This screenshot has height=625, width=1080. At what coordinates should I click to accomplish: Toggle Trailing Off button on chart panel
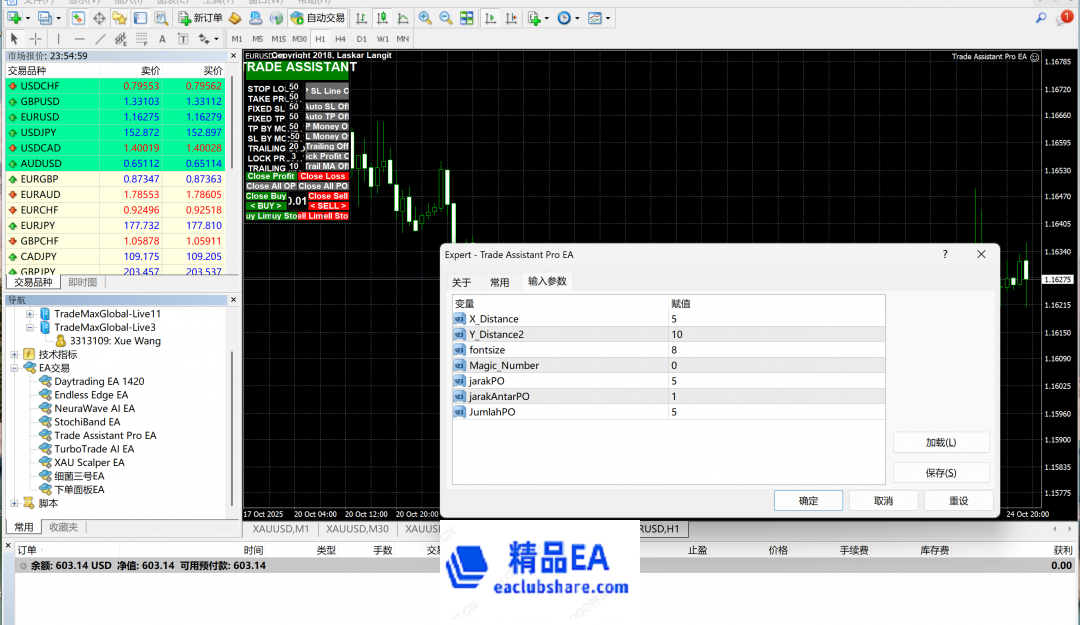tap(327, 146)
